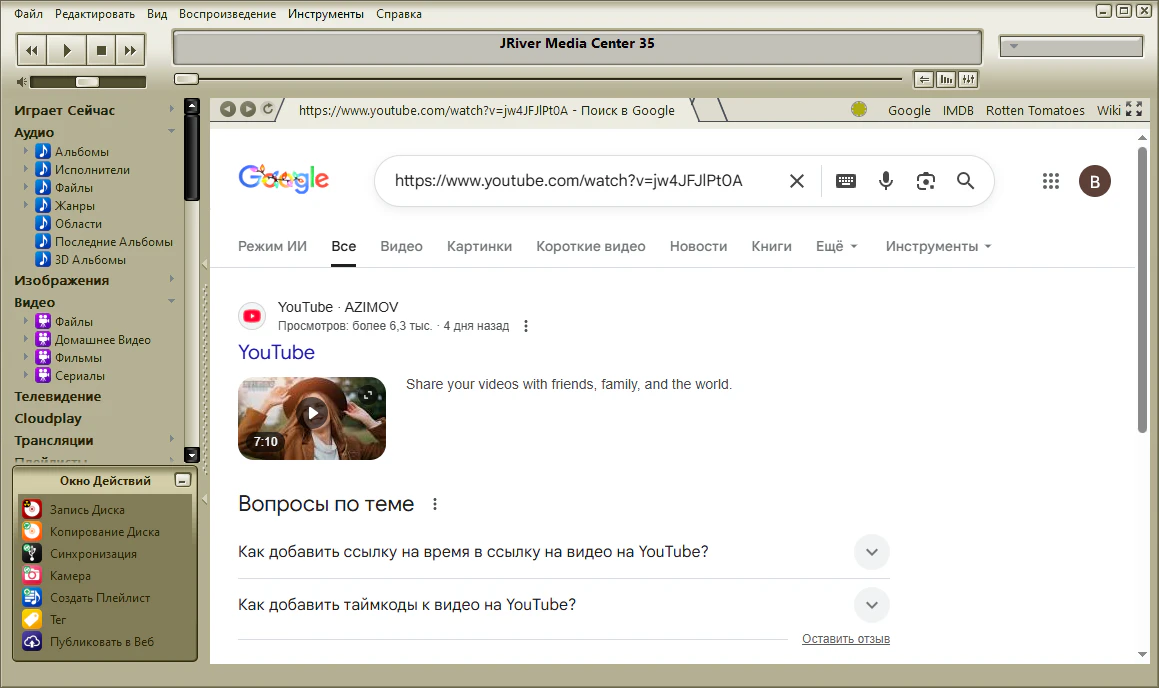Open the Google apps grid icon
This screenshot has width=1159, height=688.
point(1050,181)
